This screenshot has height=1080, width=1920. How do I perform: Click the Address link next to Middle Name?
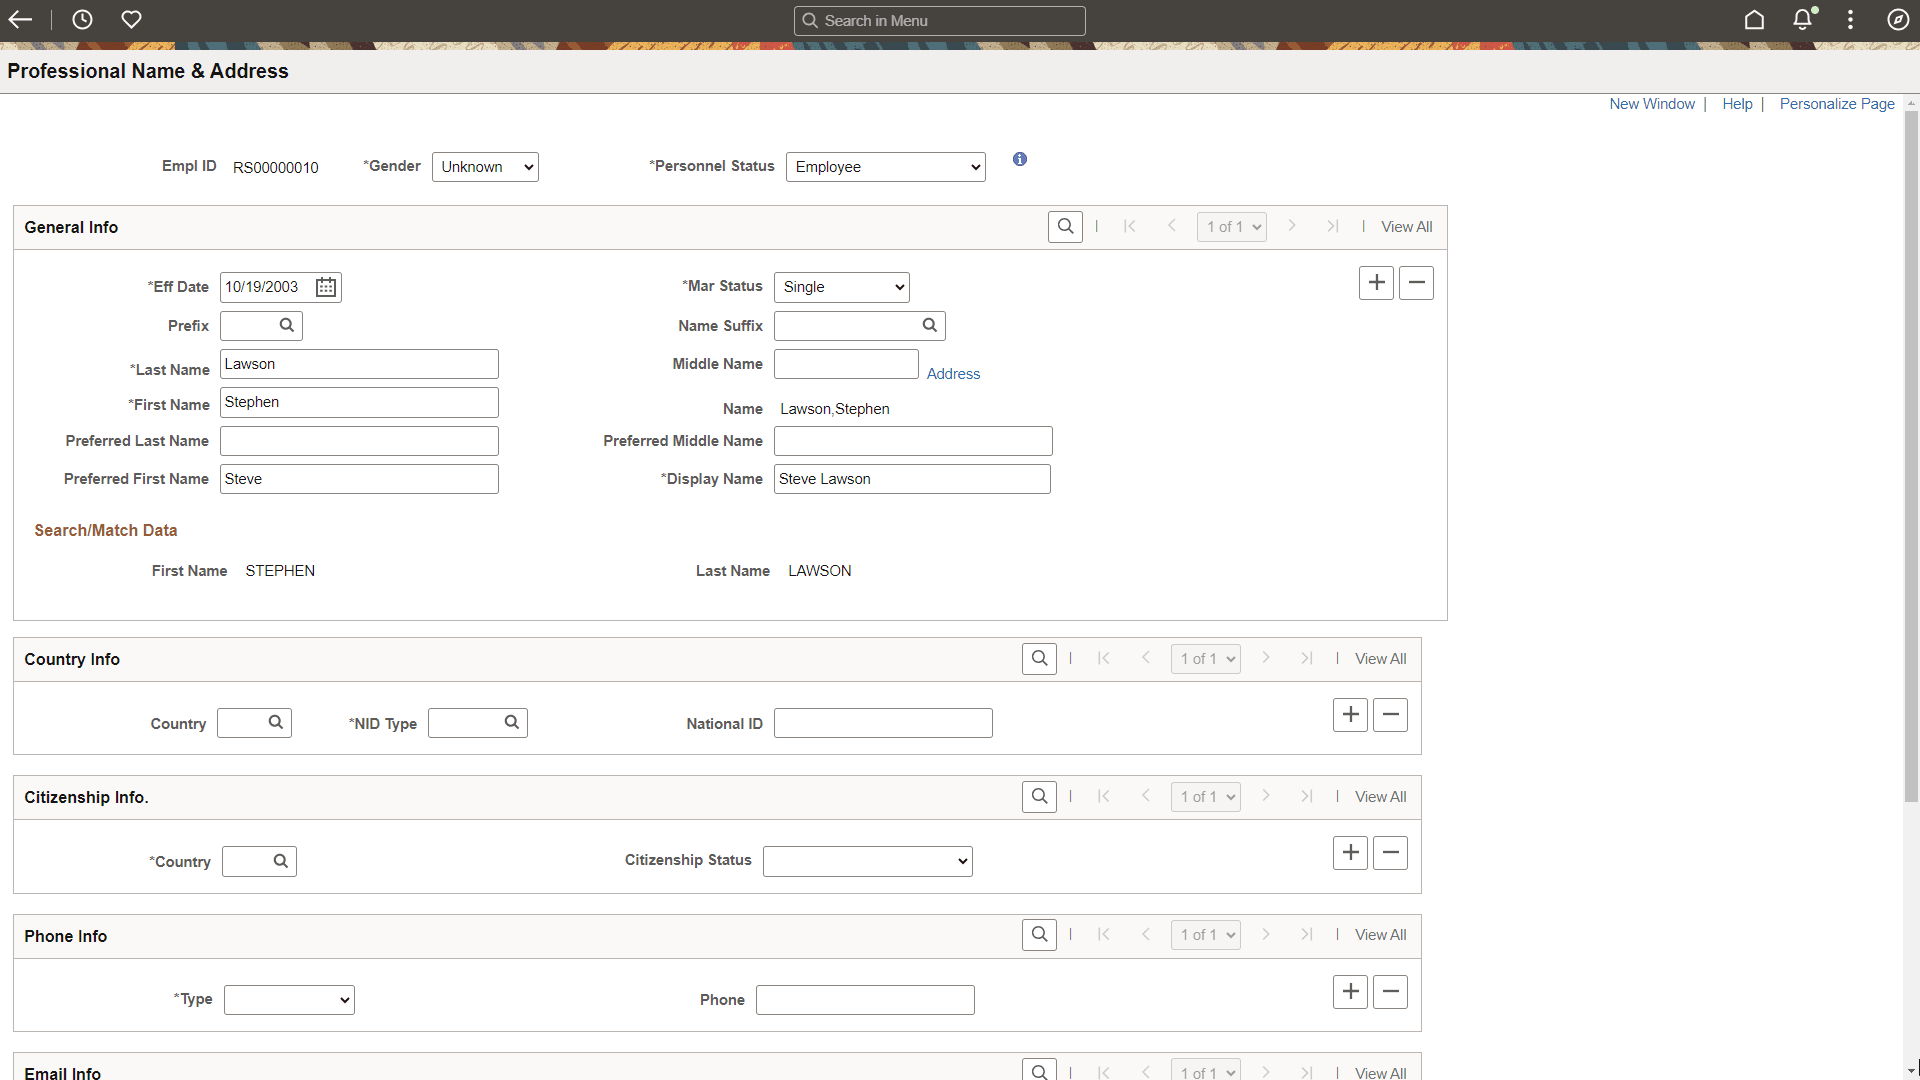coord(952,373)
